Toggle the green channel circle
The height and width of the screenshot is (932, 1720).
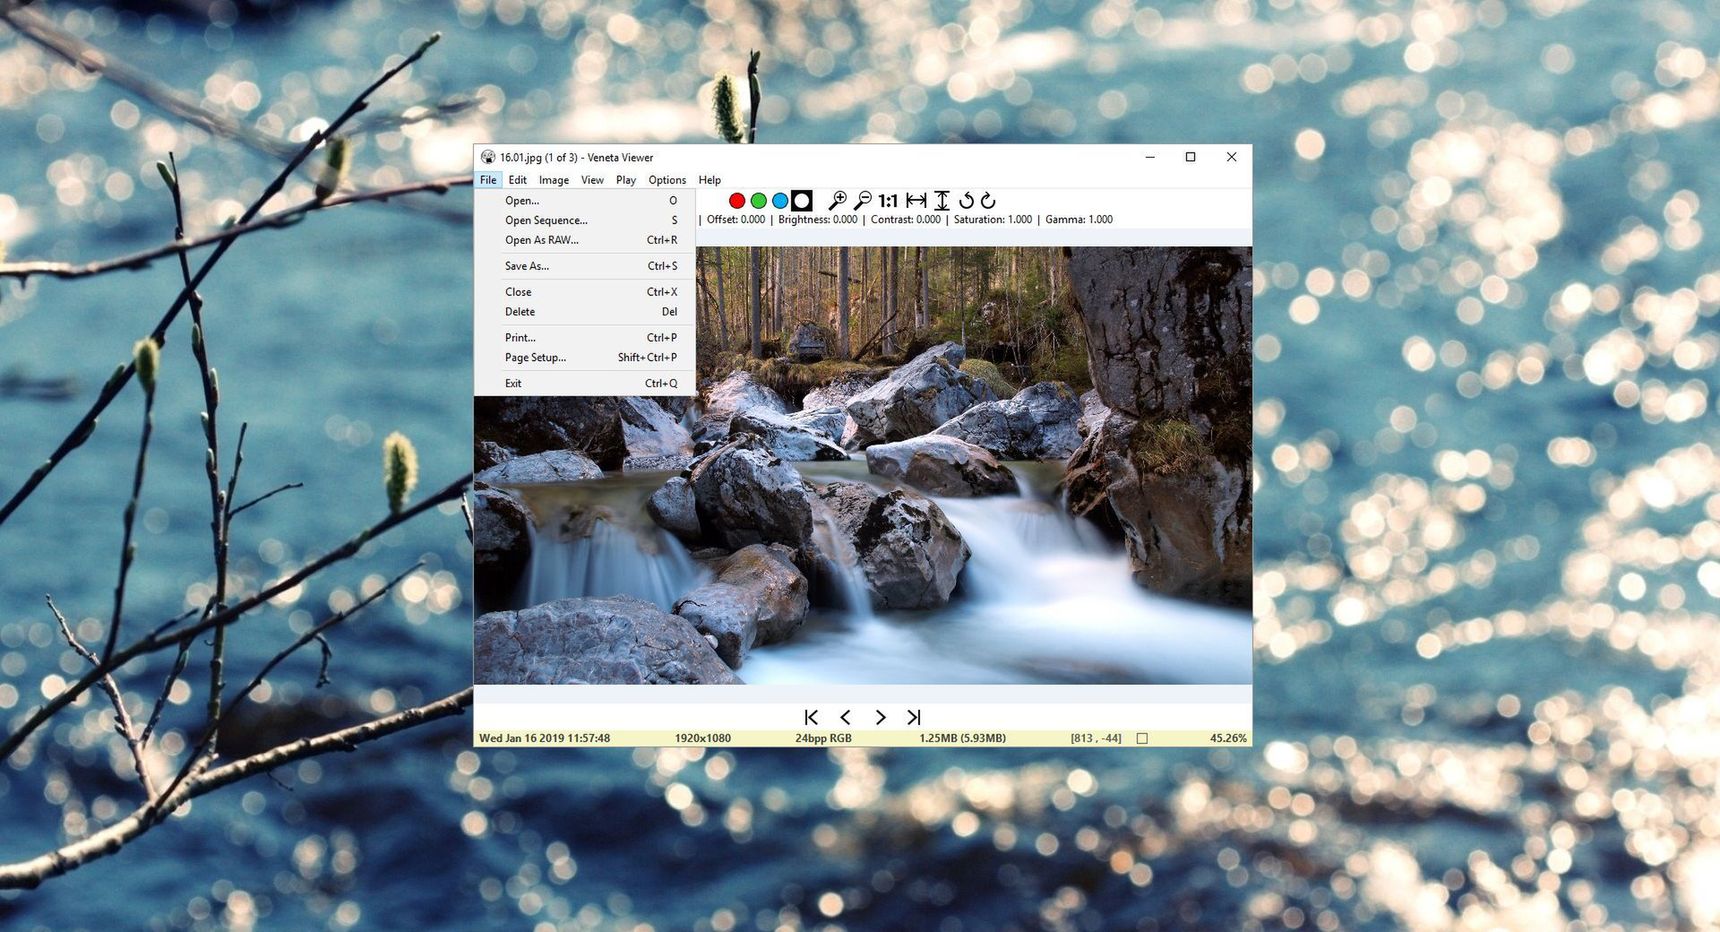tap(759, 201)
